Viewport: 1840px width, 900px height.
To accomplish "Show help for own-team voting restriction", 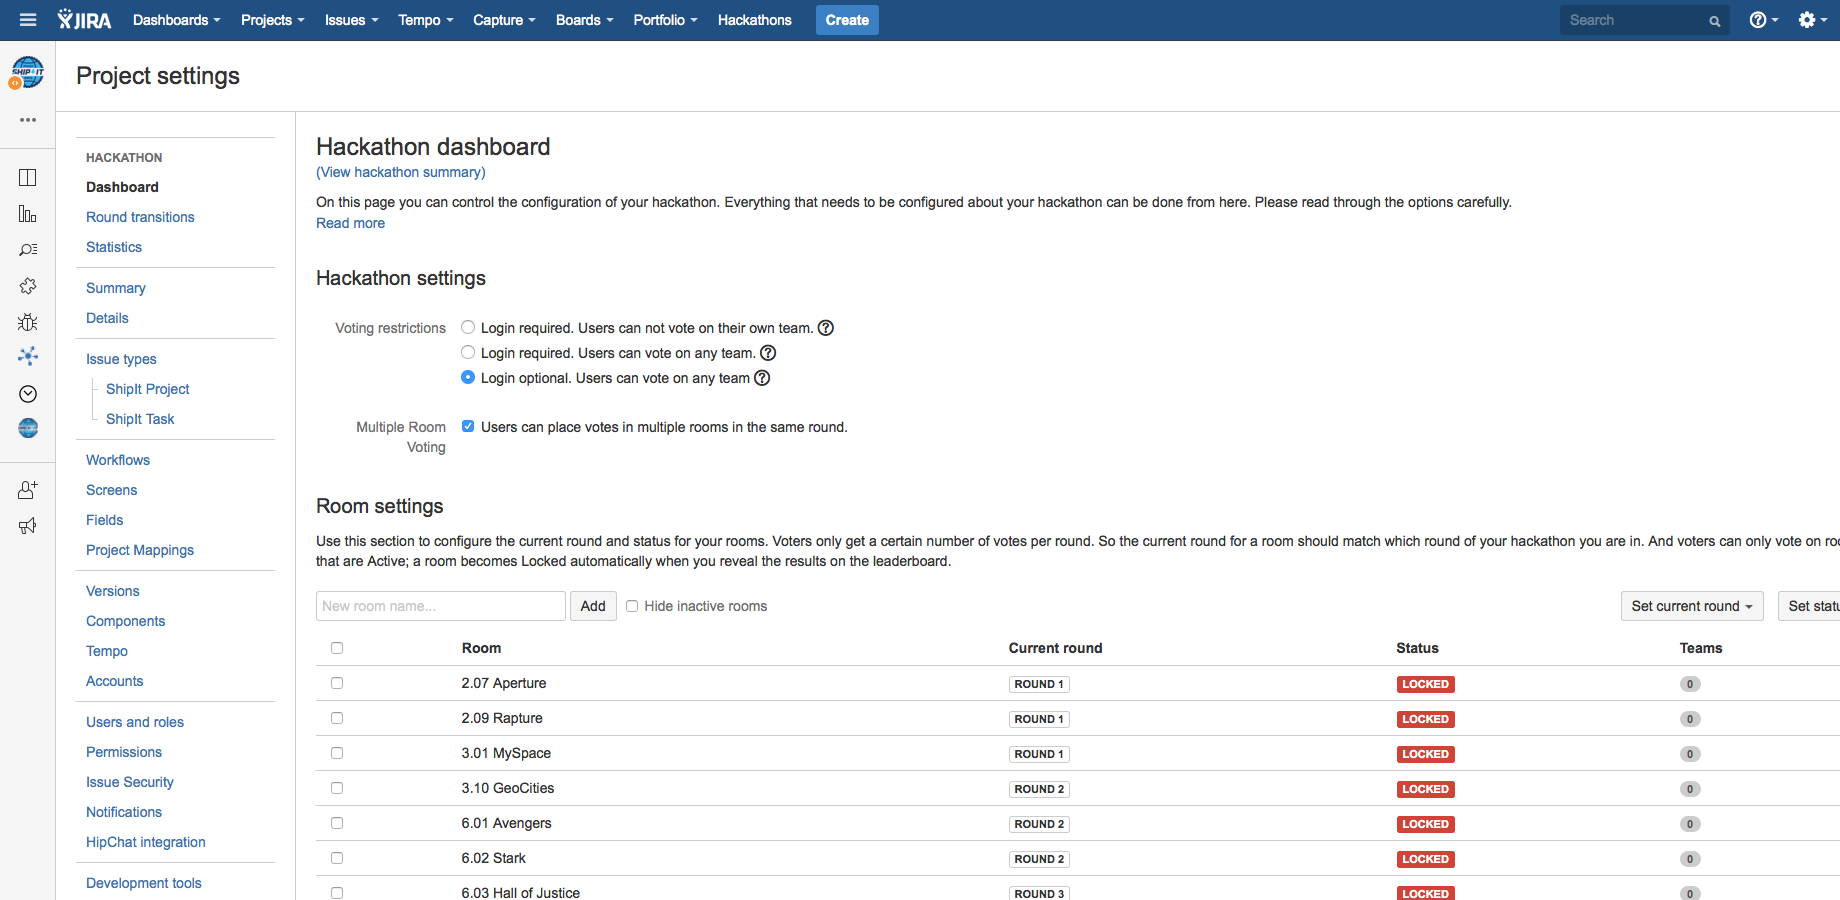I will 826,328.
